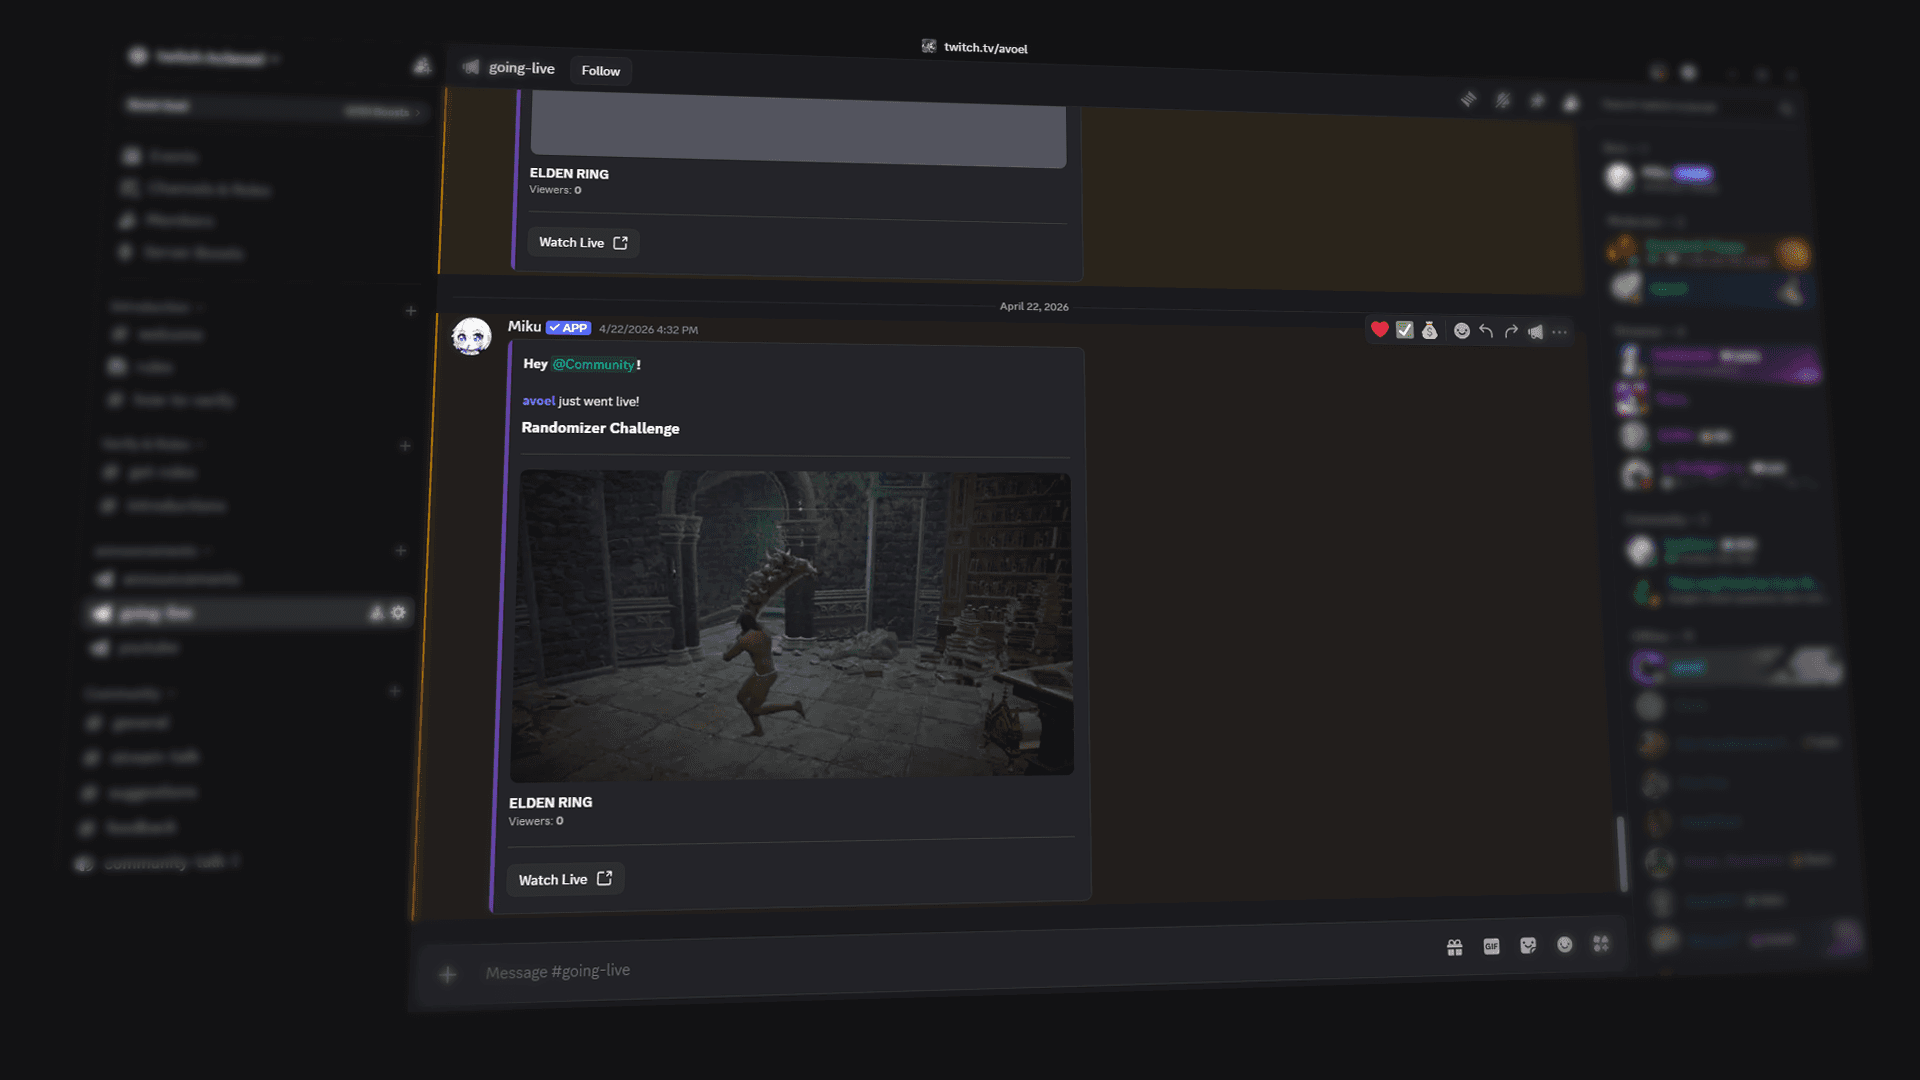Open the add reaction smiley picker
Screen dimensions: 1920x1080
[x=1461, y=331]
